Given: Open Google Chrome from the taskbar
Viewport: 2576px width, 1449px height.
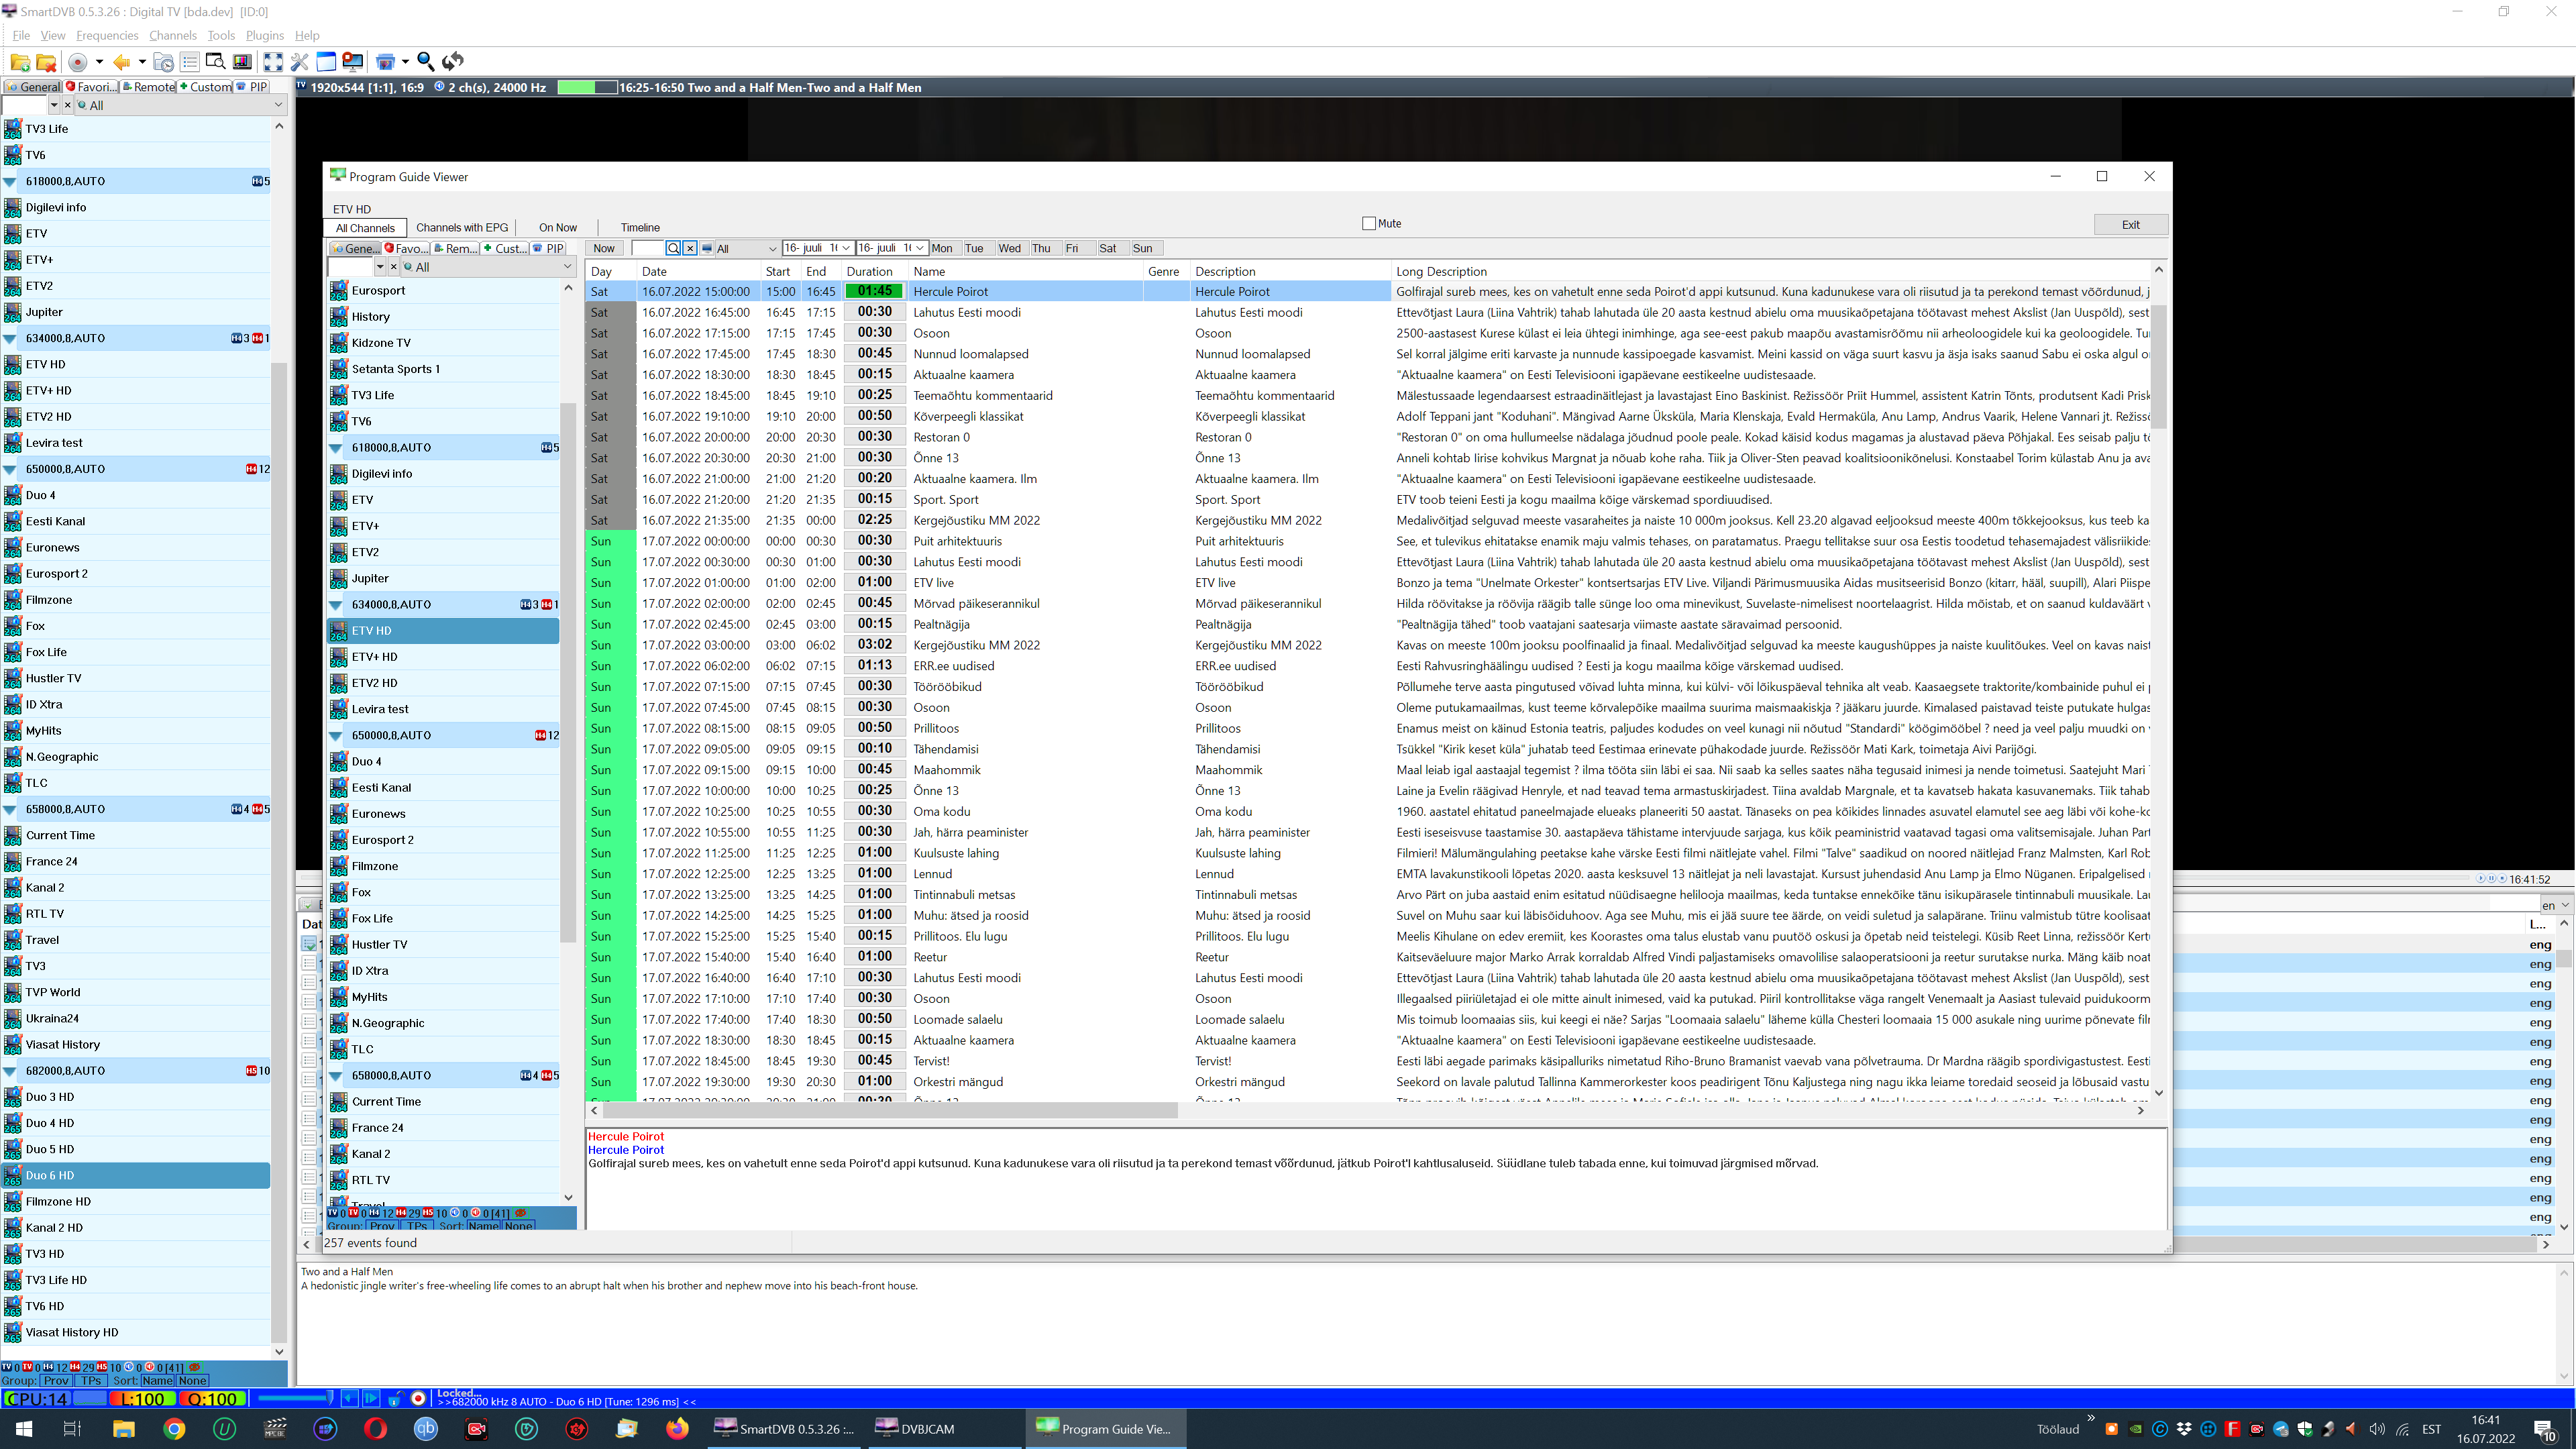Looking at the screenshot, I should (175, 1429).
